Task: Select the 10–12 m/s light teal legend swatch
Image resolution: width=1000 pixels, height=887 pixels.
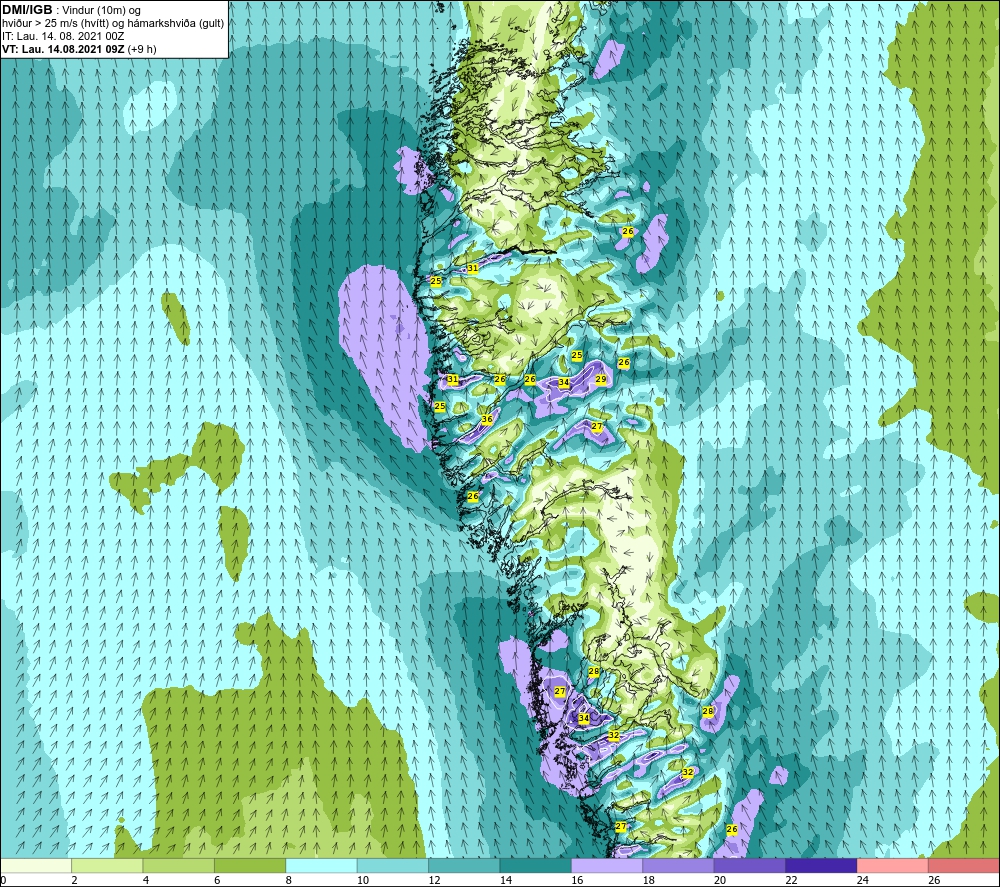Action: [393, 866]
